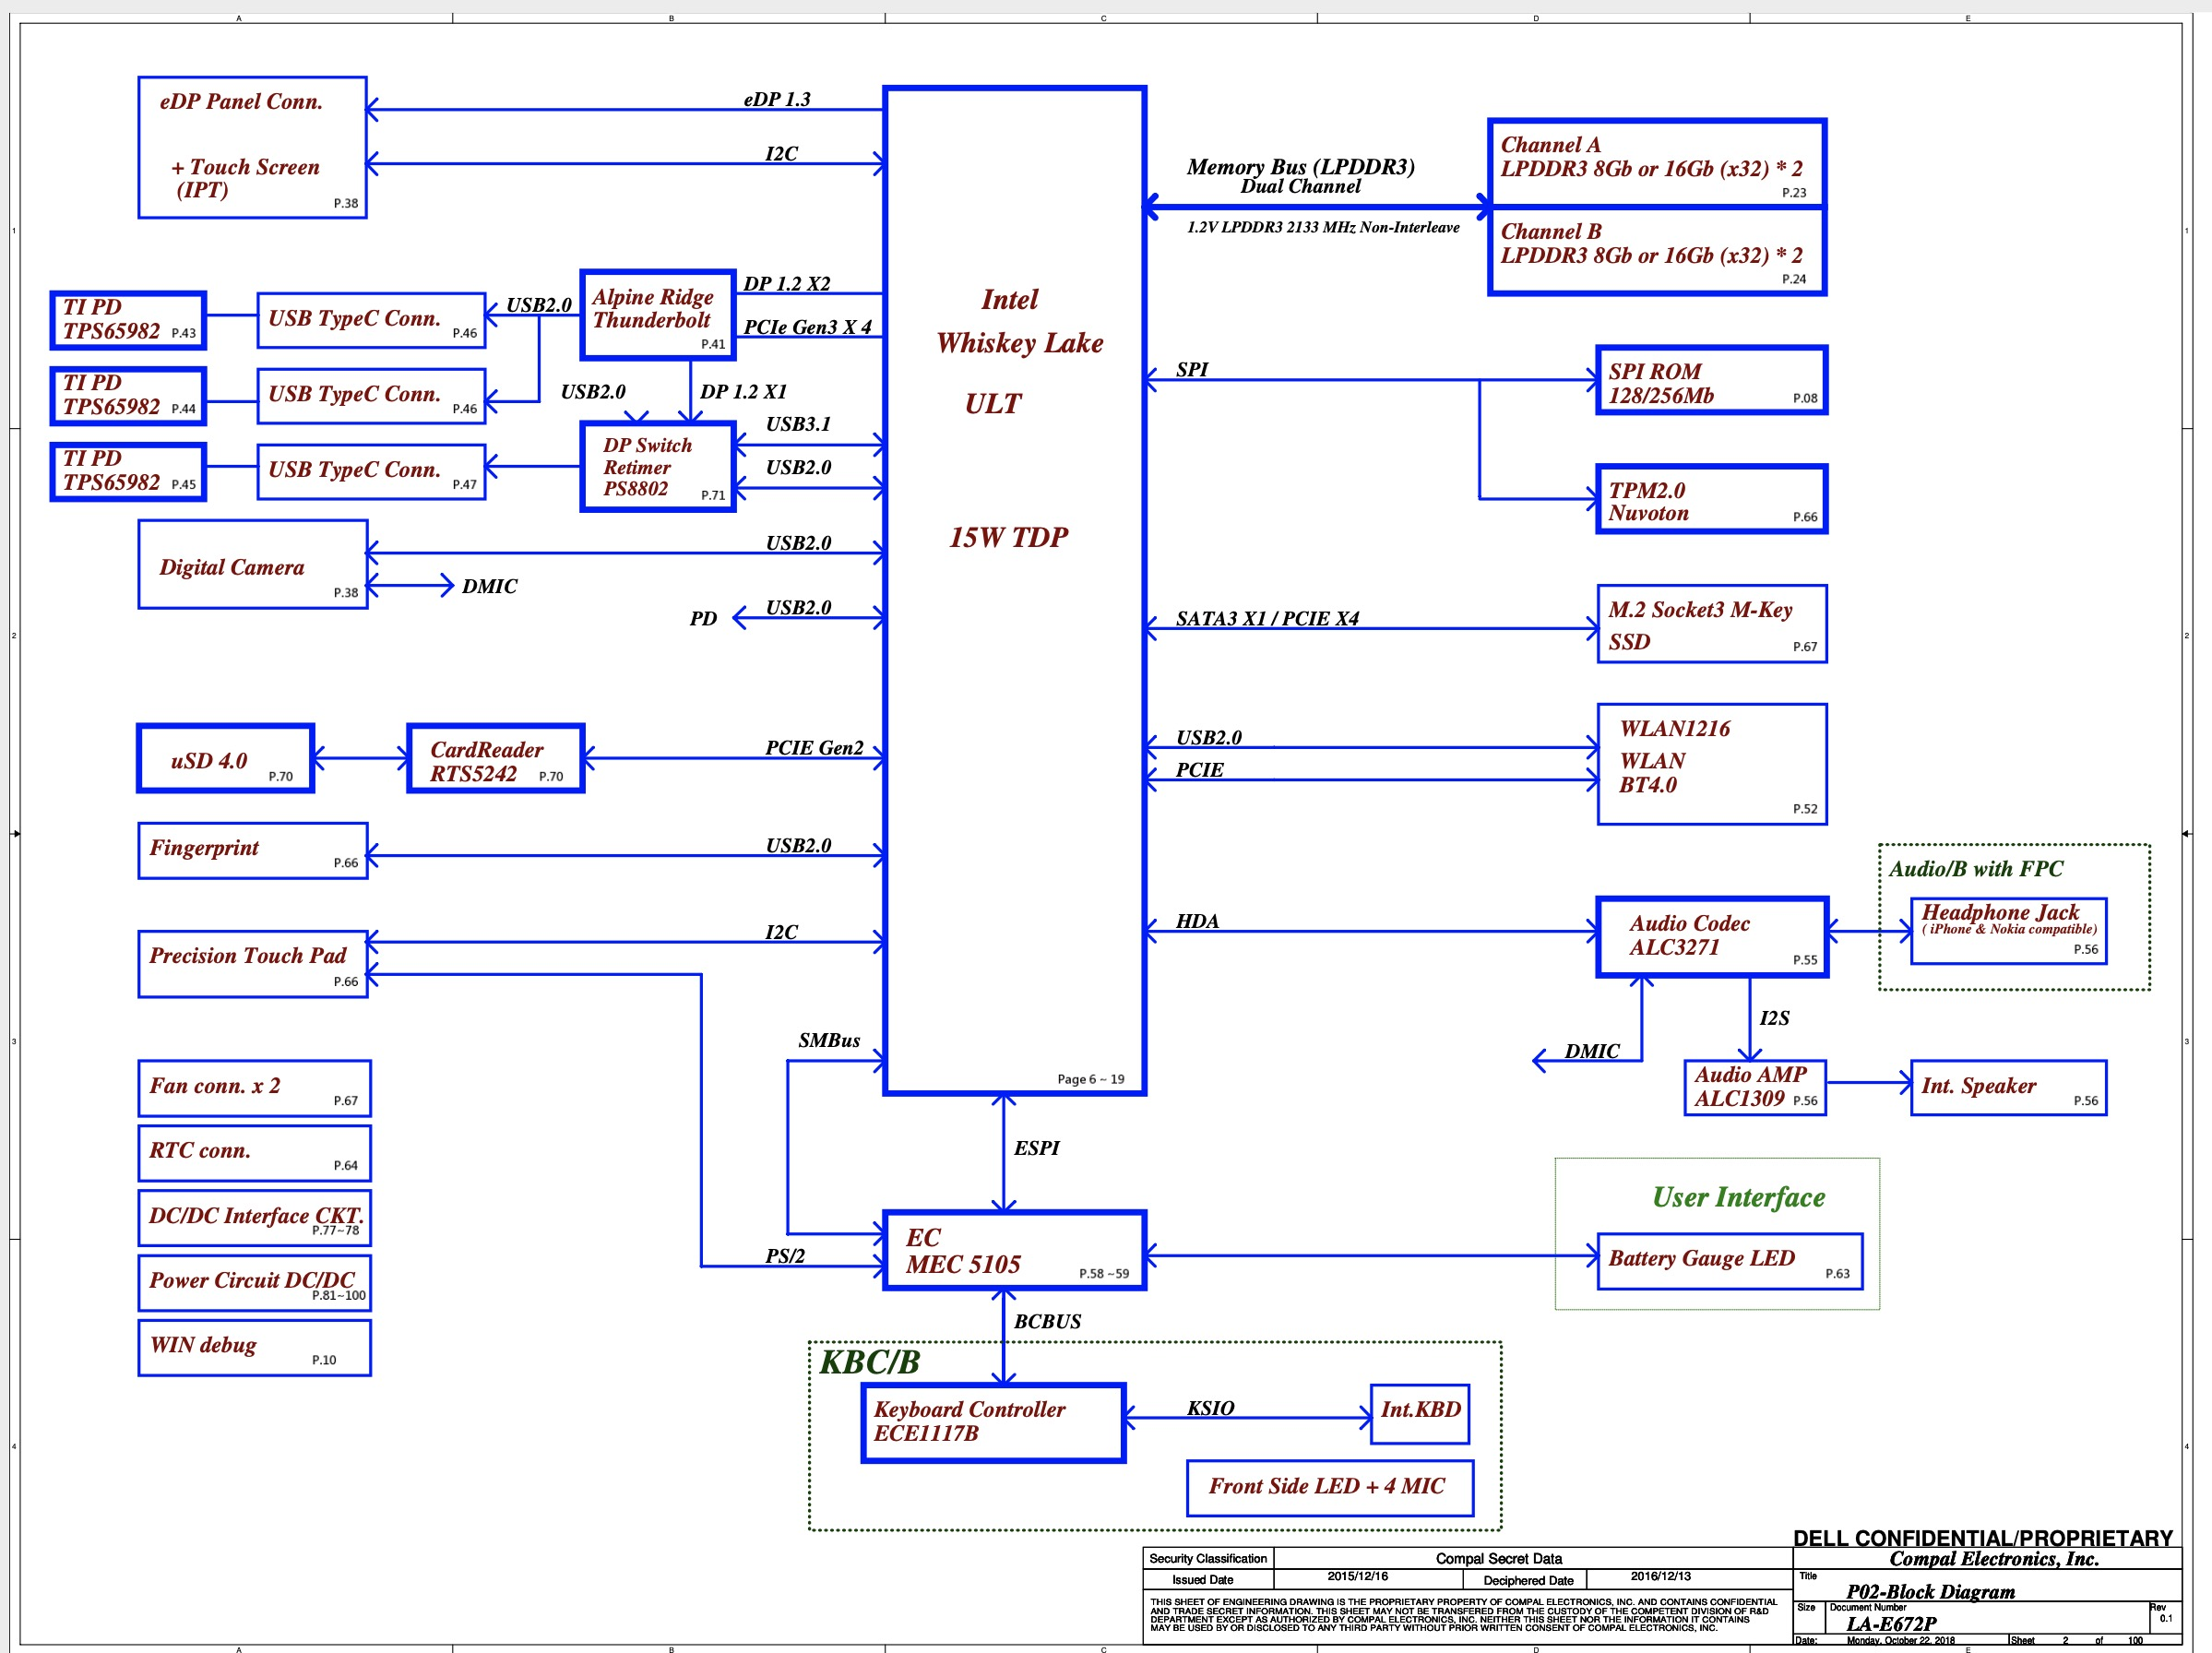This screenshot has width=2212, height=1653.
Task: Click the WLAN1216 WLAN BT4.0 block
Action: (x=1711, y=764)
